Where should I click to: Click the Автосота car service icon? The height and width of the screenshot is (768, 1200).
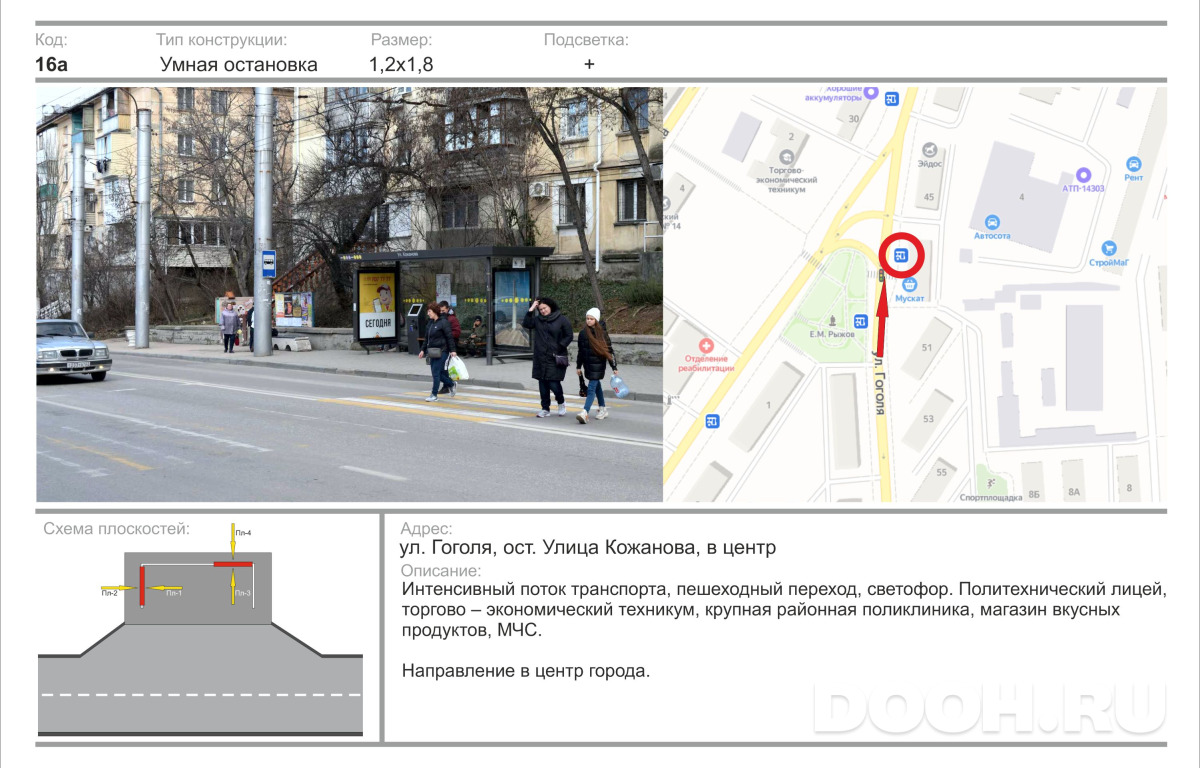point(992,222)
